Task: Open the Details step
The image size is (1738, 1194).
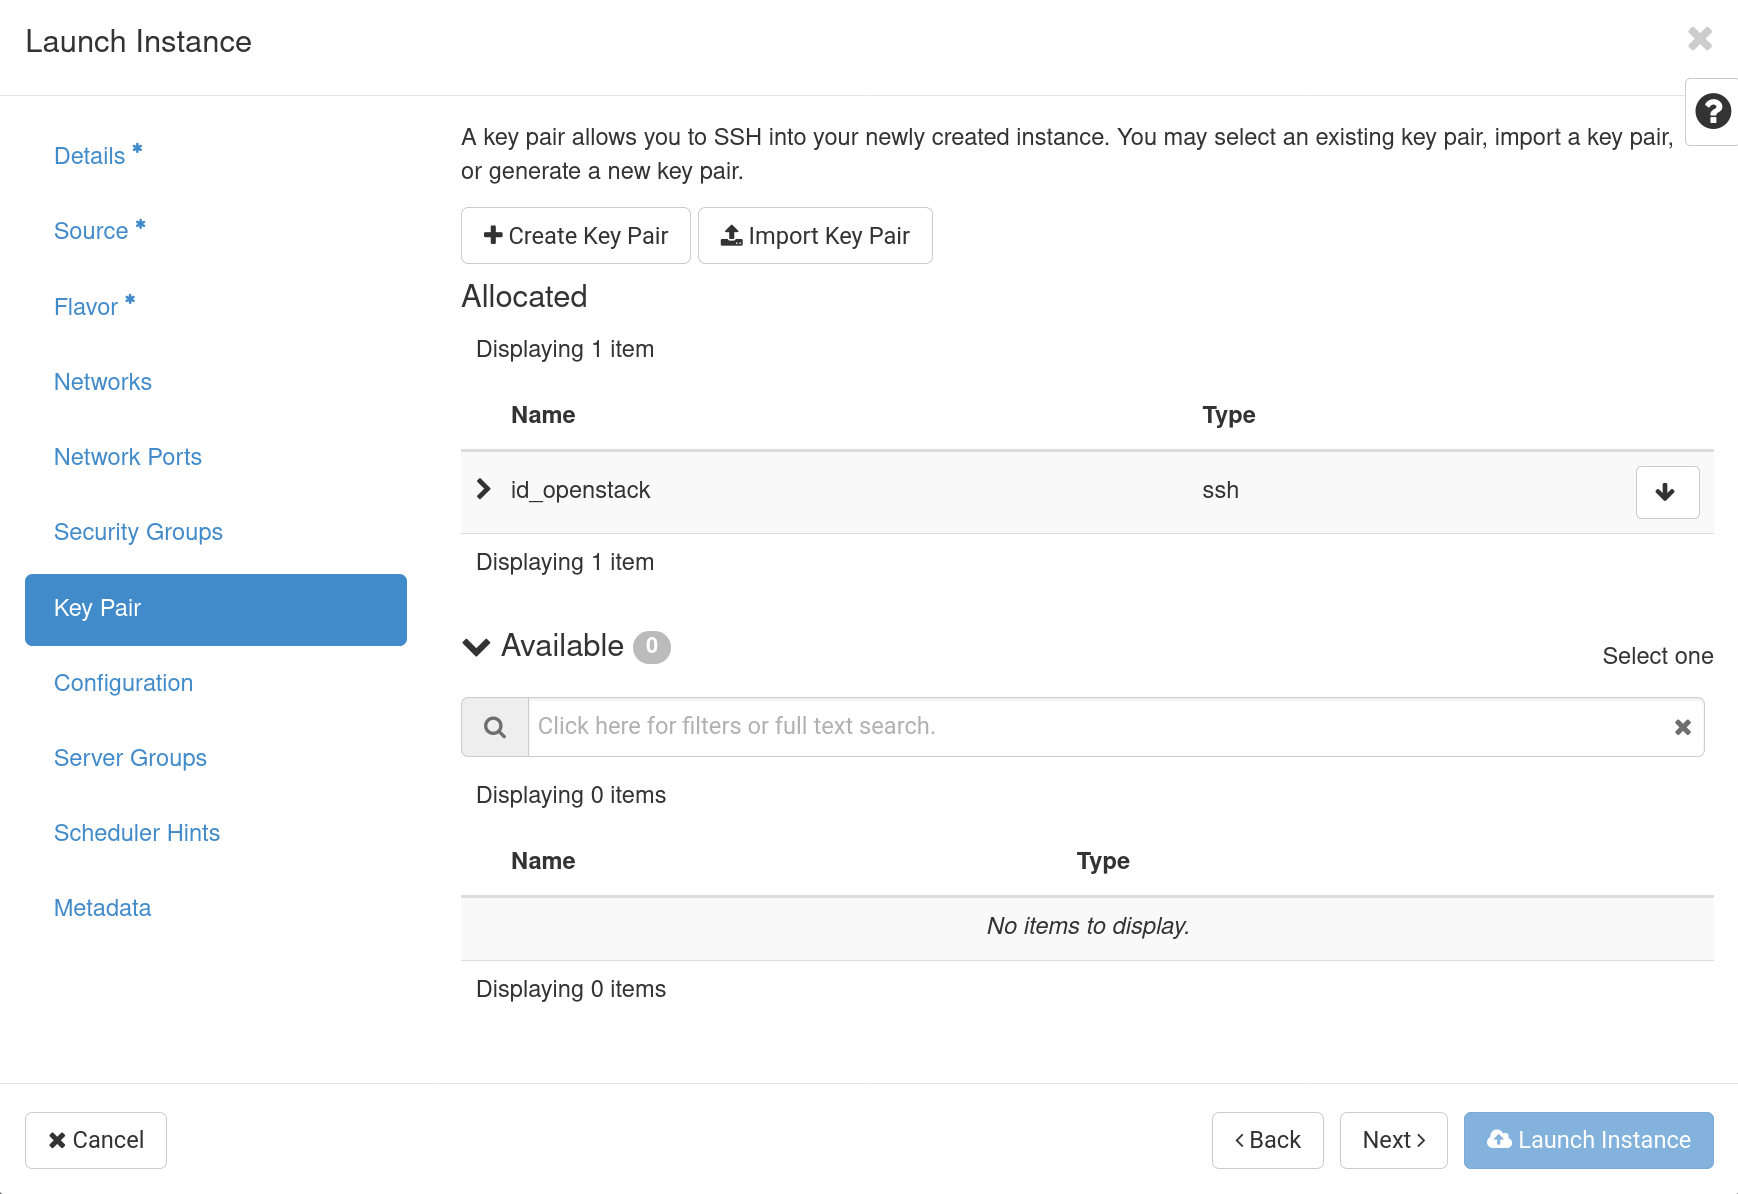Action: [89, 155]
